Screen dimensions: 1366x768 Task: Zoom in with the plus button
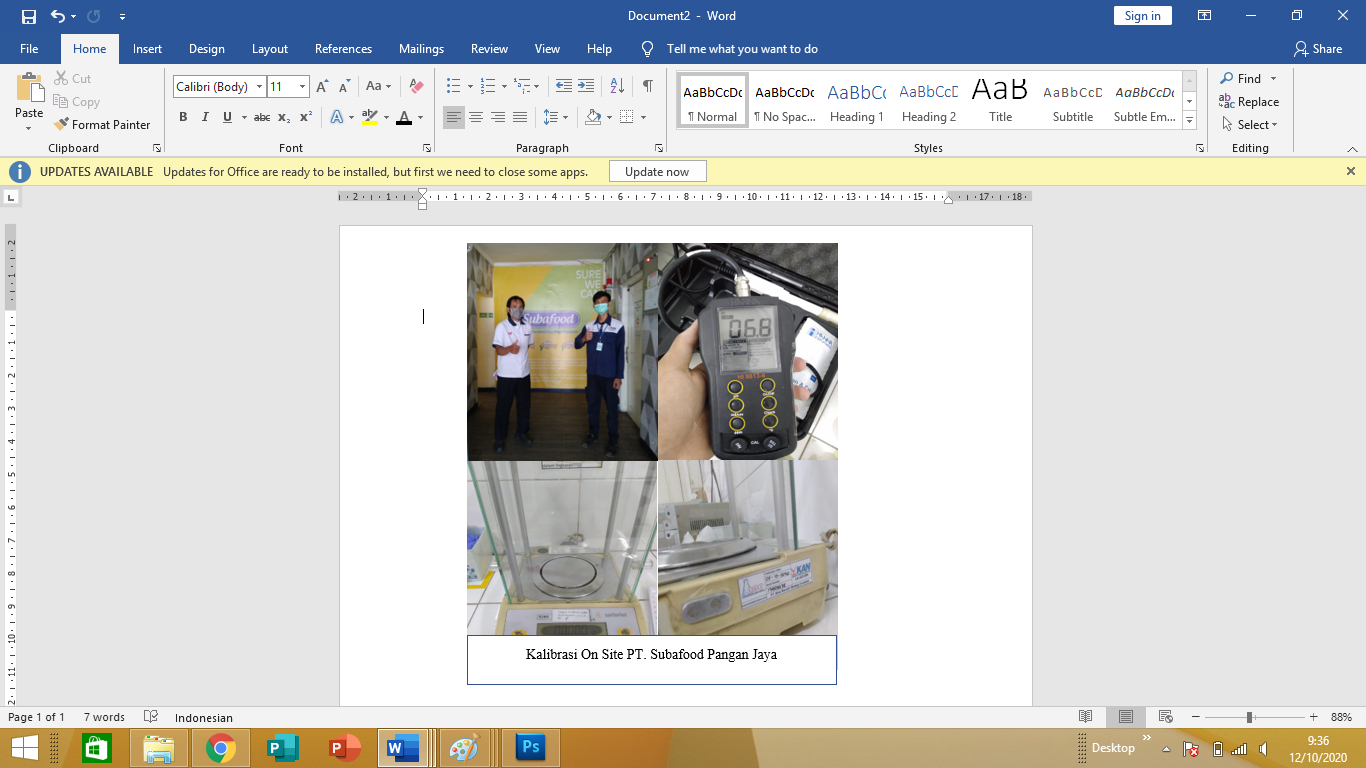tap(1312, 717)
